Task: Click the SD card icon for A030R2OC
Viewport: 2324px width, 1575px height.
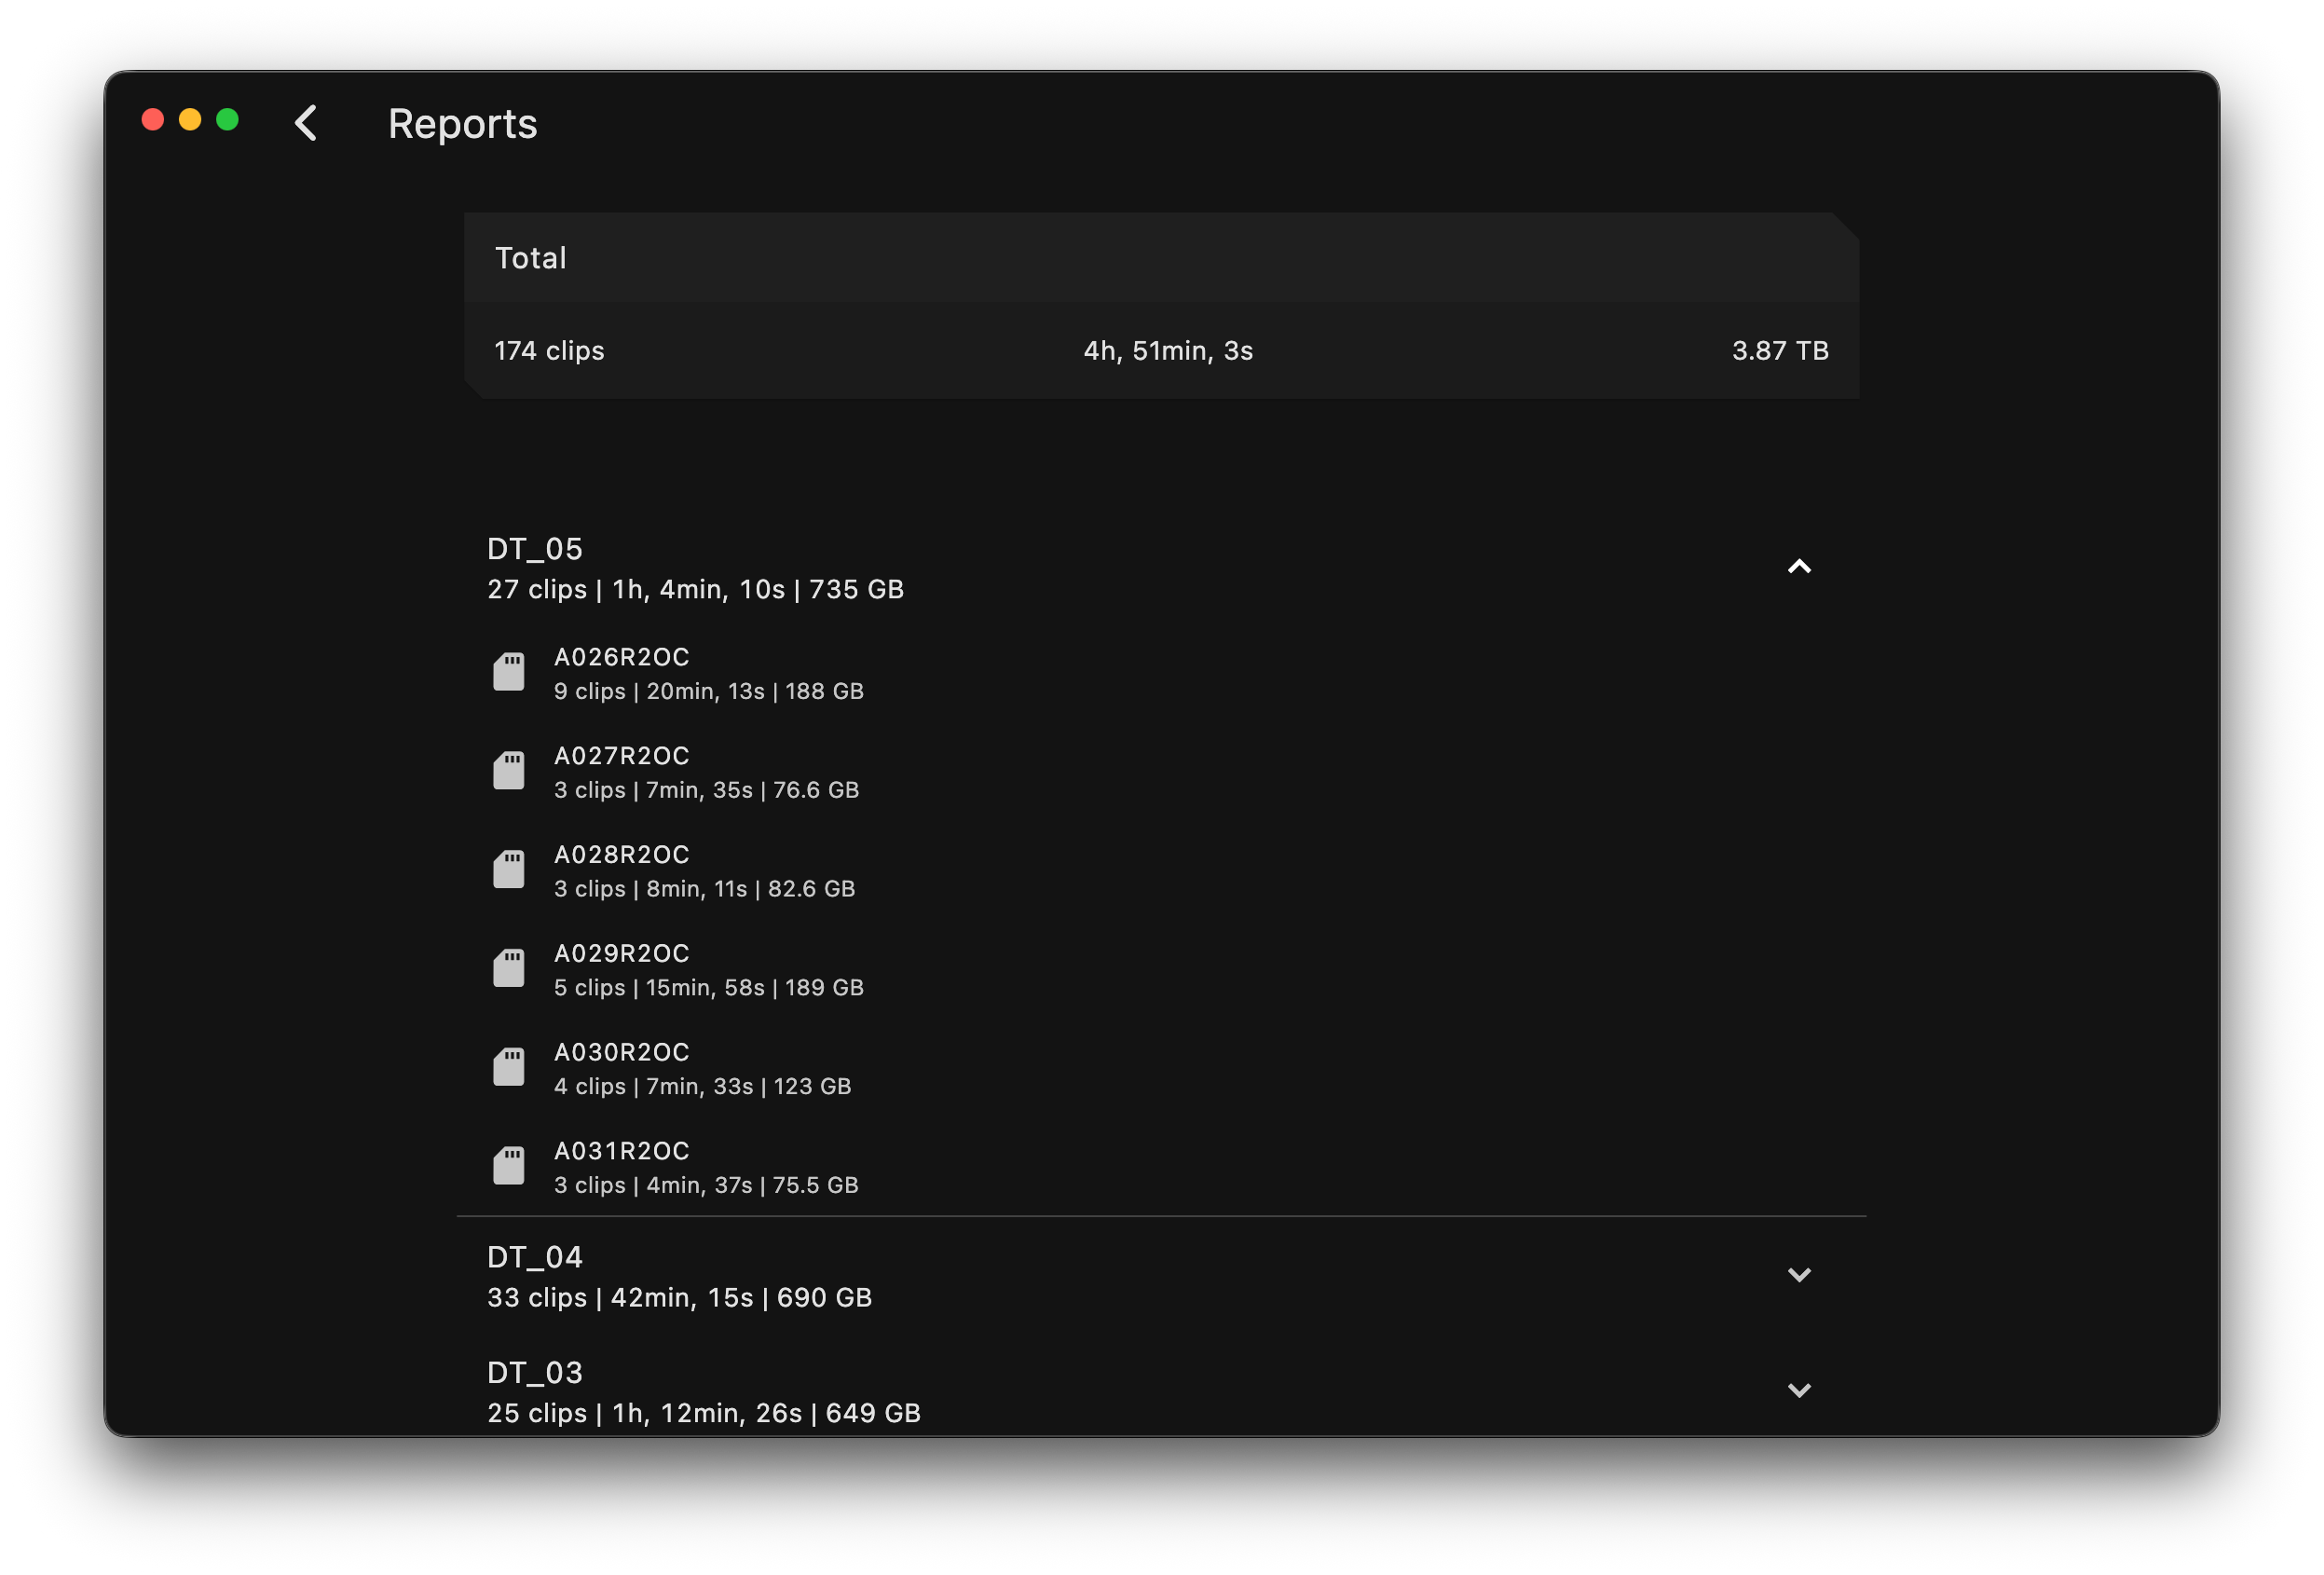Action: point(510,1066)
